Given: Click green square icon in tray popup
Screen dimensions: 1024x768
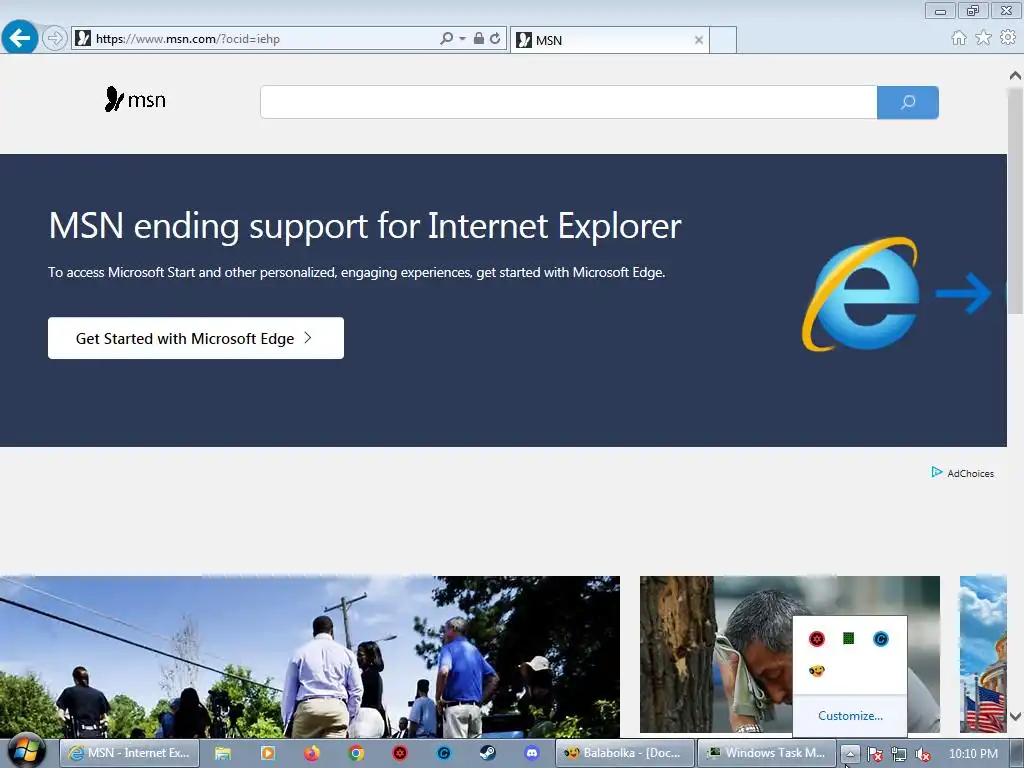Looking at the screenshot, I should 848,638.
